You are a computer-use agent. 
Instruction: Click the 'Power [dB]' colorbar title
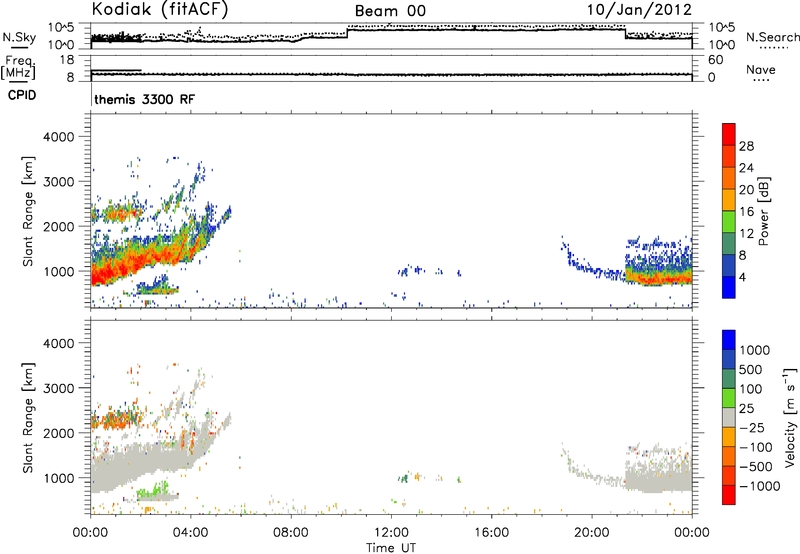click(x=763, y=211)
